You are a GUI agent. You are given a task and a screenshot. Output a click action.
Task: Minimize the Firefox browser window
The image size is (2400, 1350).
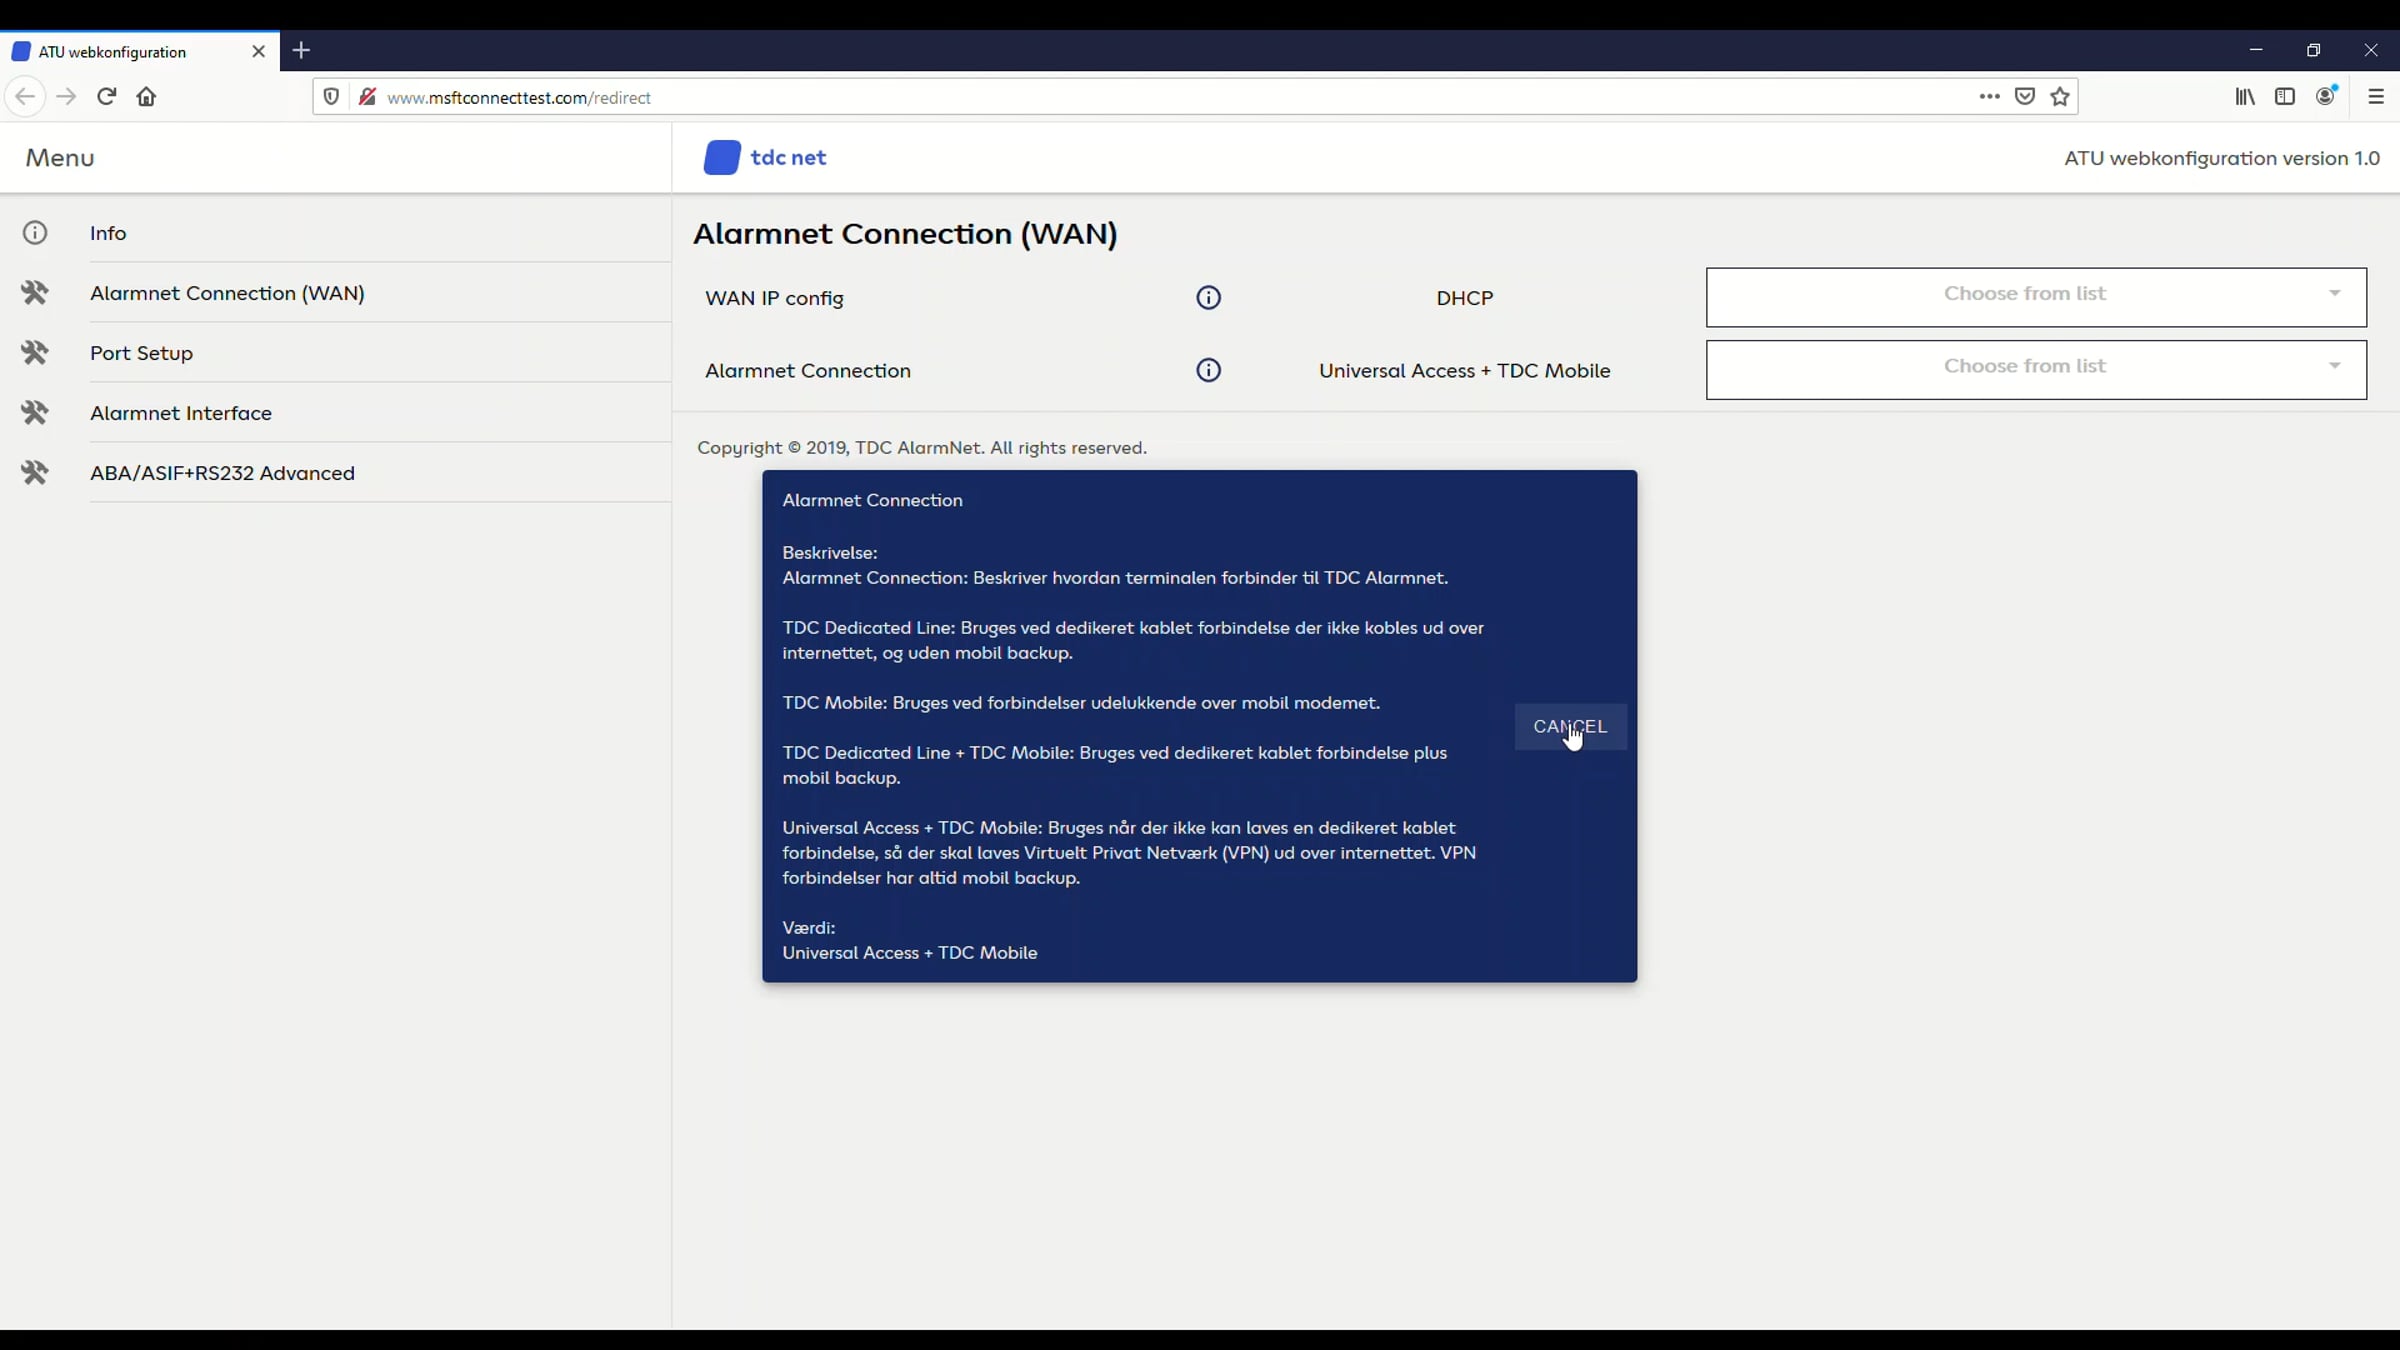click(2256, 50)
